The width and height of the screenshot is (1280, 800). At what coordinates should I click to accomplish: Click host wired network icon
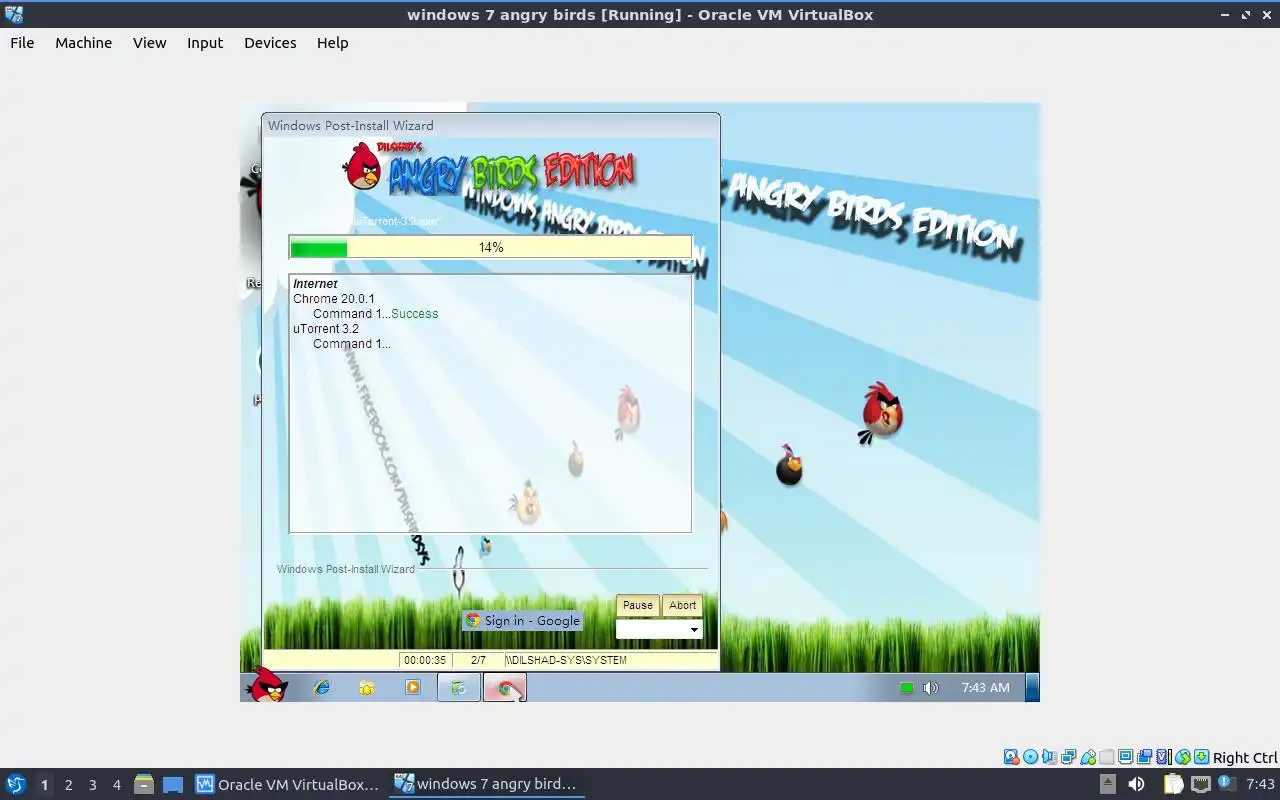1200,785
